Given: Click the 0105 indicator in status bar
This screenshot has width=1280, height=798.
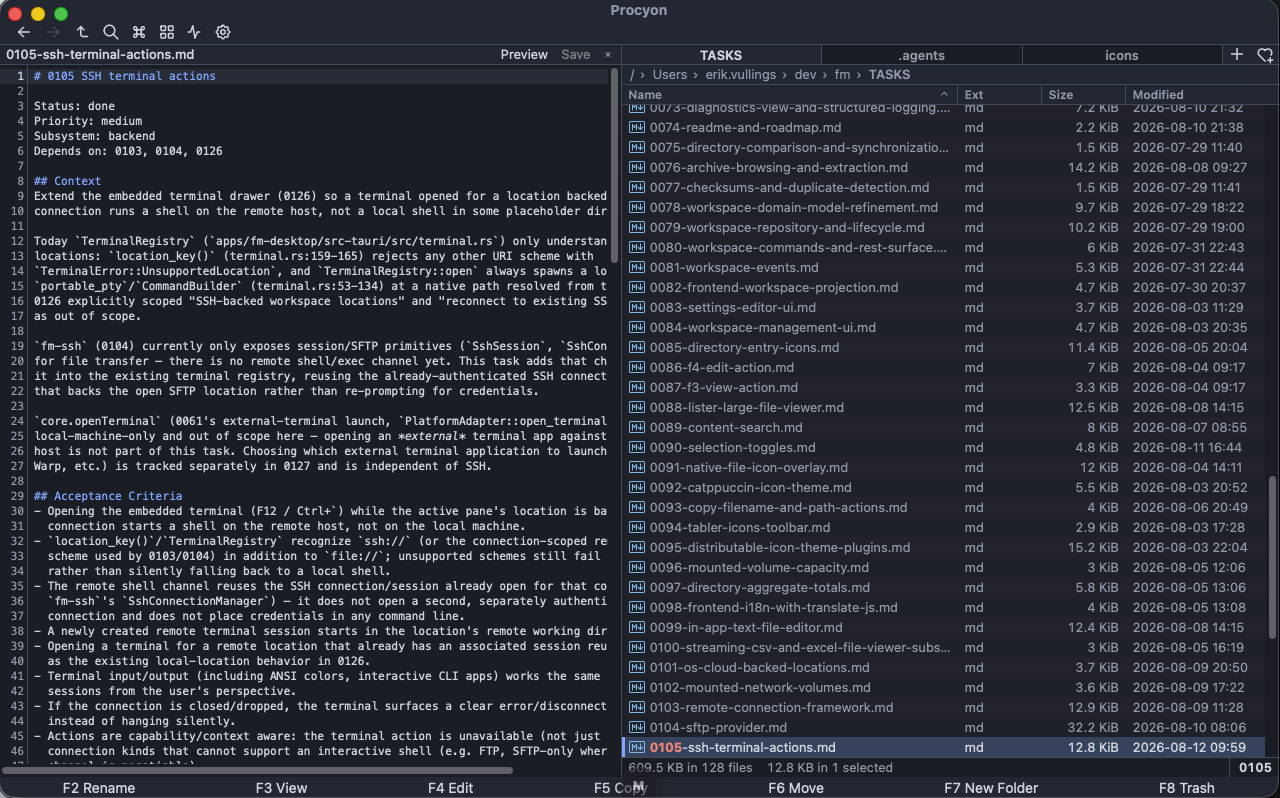Looking at the screenshot, I should click(1255, 767).
